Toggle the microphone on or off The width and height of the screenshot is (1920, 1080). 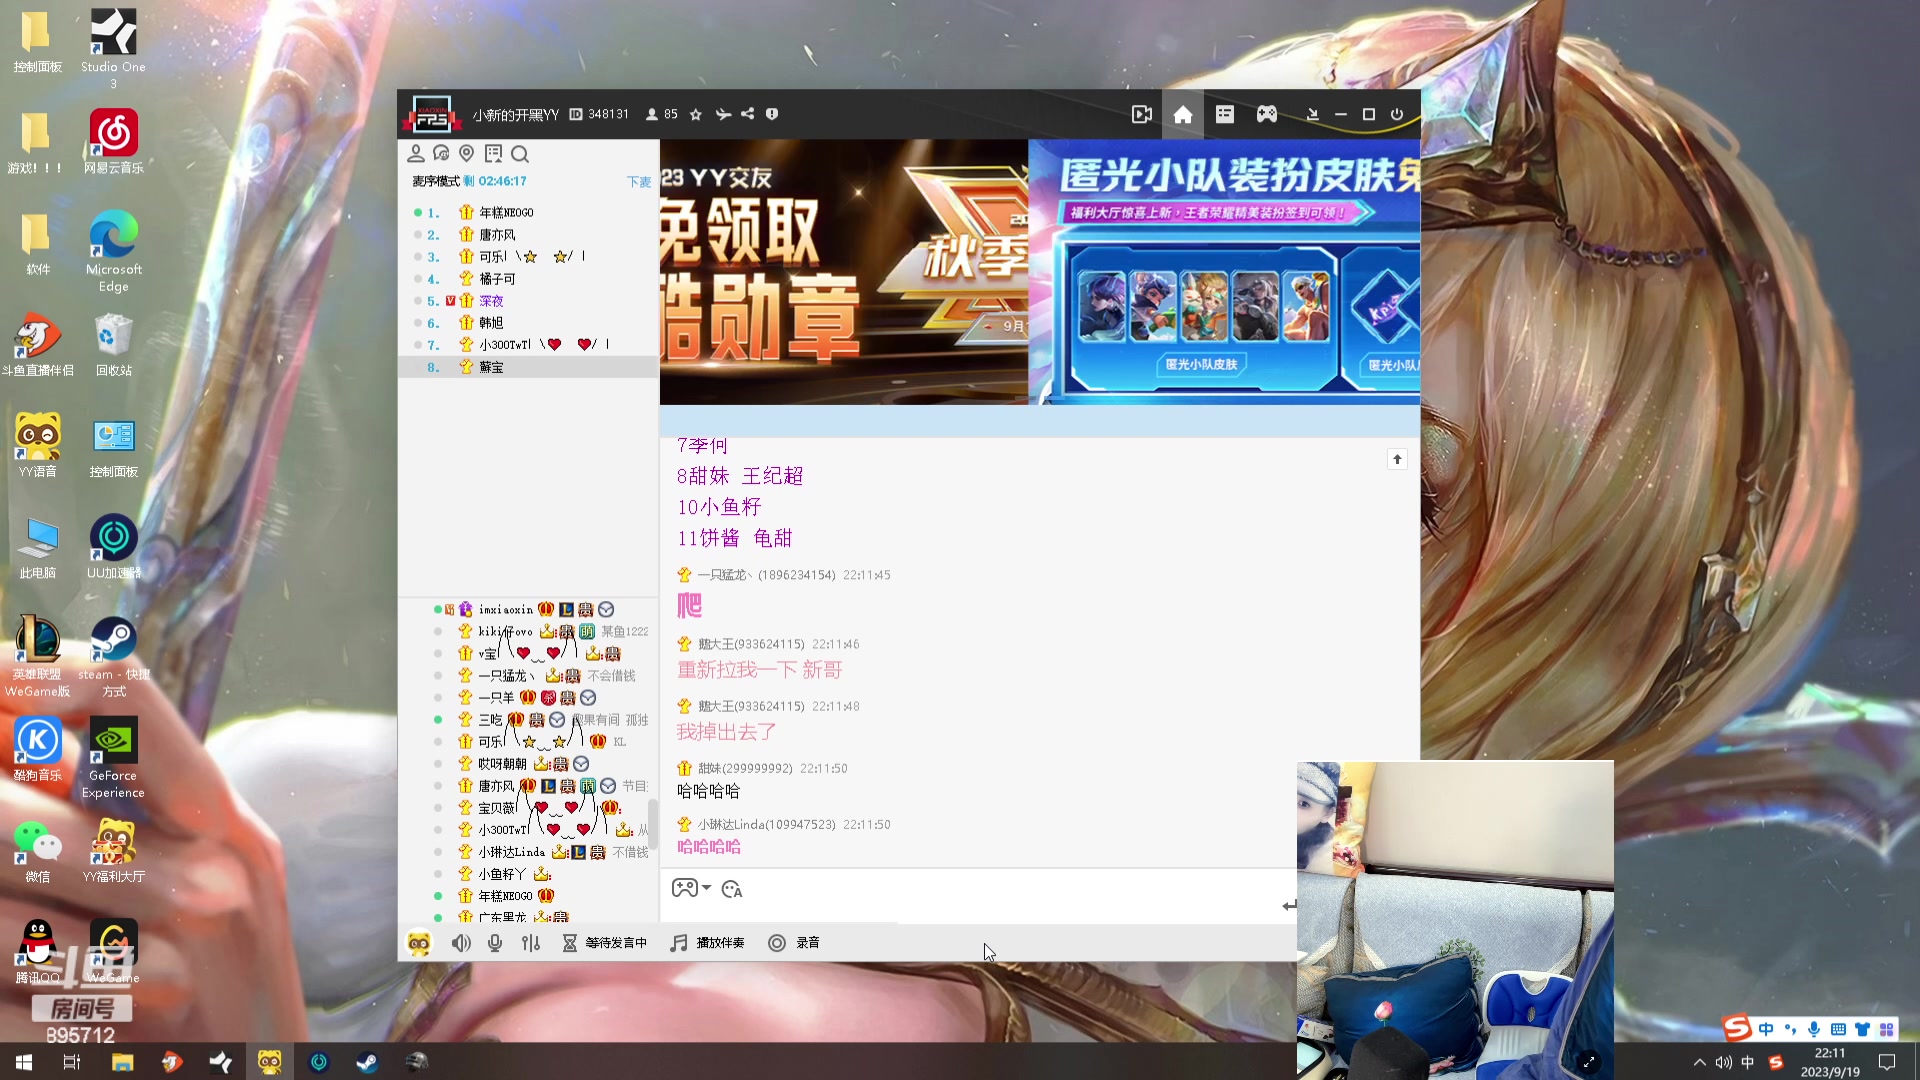click(494, 942)
